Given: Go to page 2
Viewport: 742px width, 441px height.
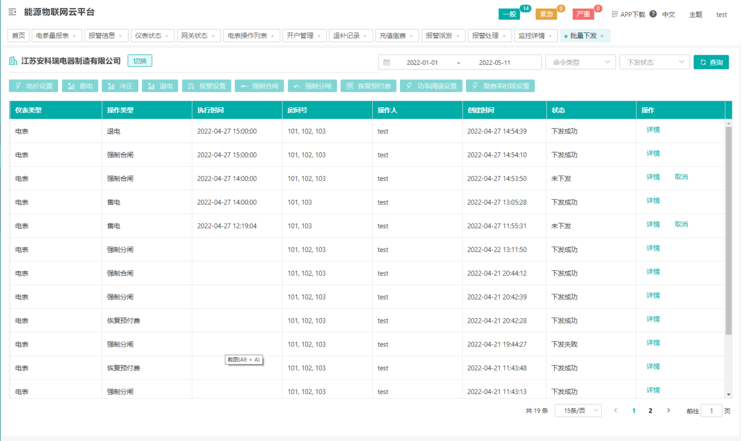Looking at the screenshot, I should pyautogui.click(x=650, y=411).
